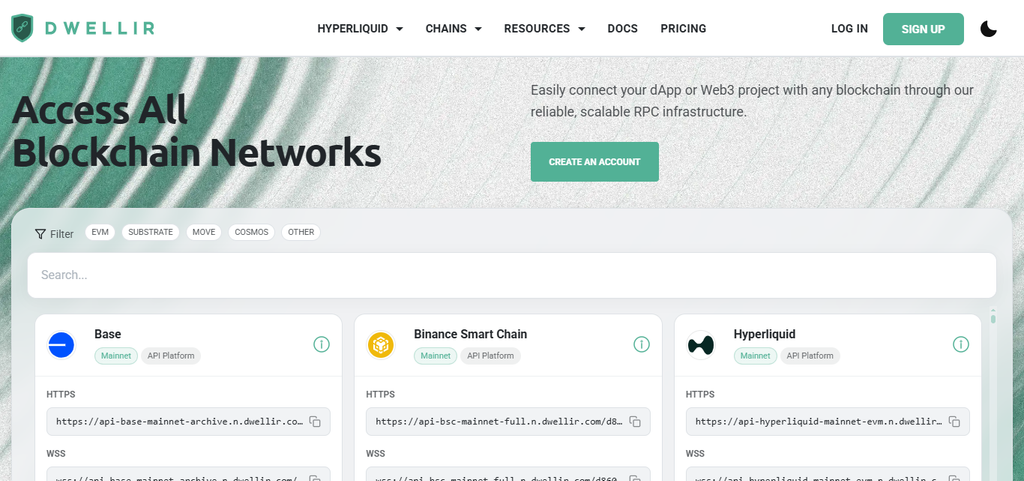Click the Hyperliquid network logo
Viewport: 1024px width, 481px height.
(701, 345)
